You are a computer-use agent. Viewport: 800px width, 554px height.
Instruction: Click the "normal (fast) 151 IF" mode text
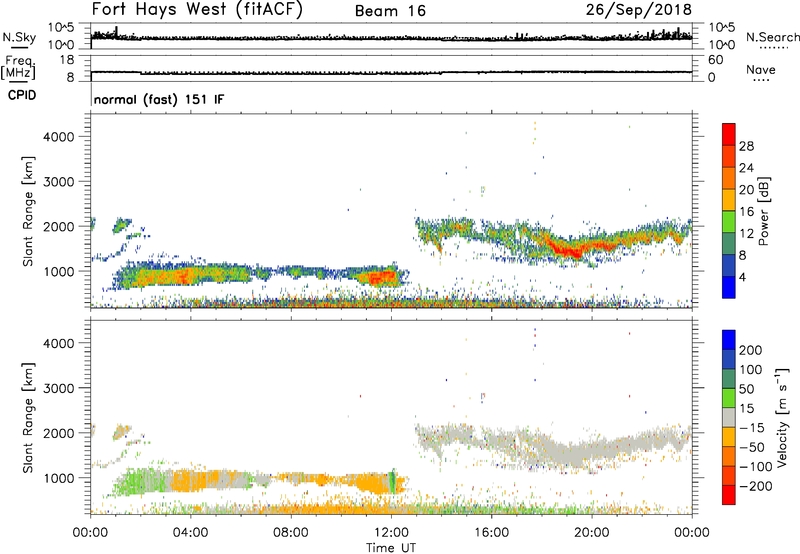(x=159, y=99)
